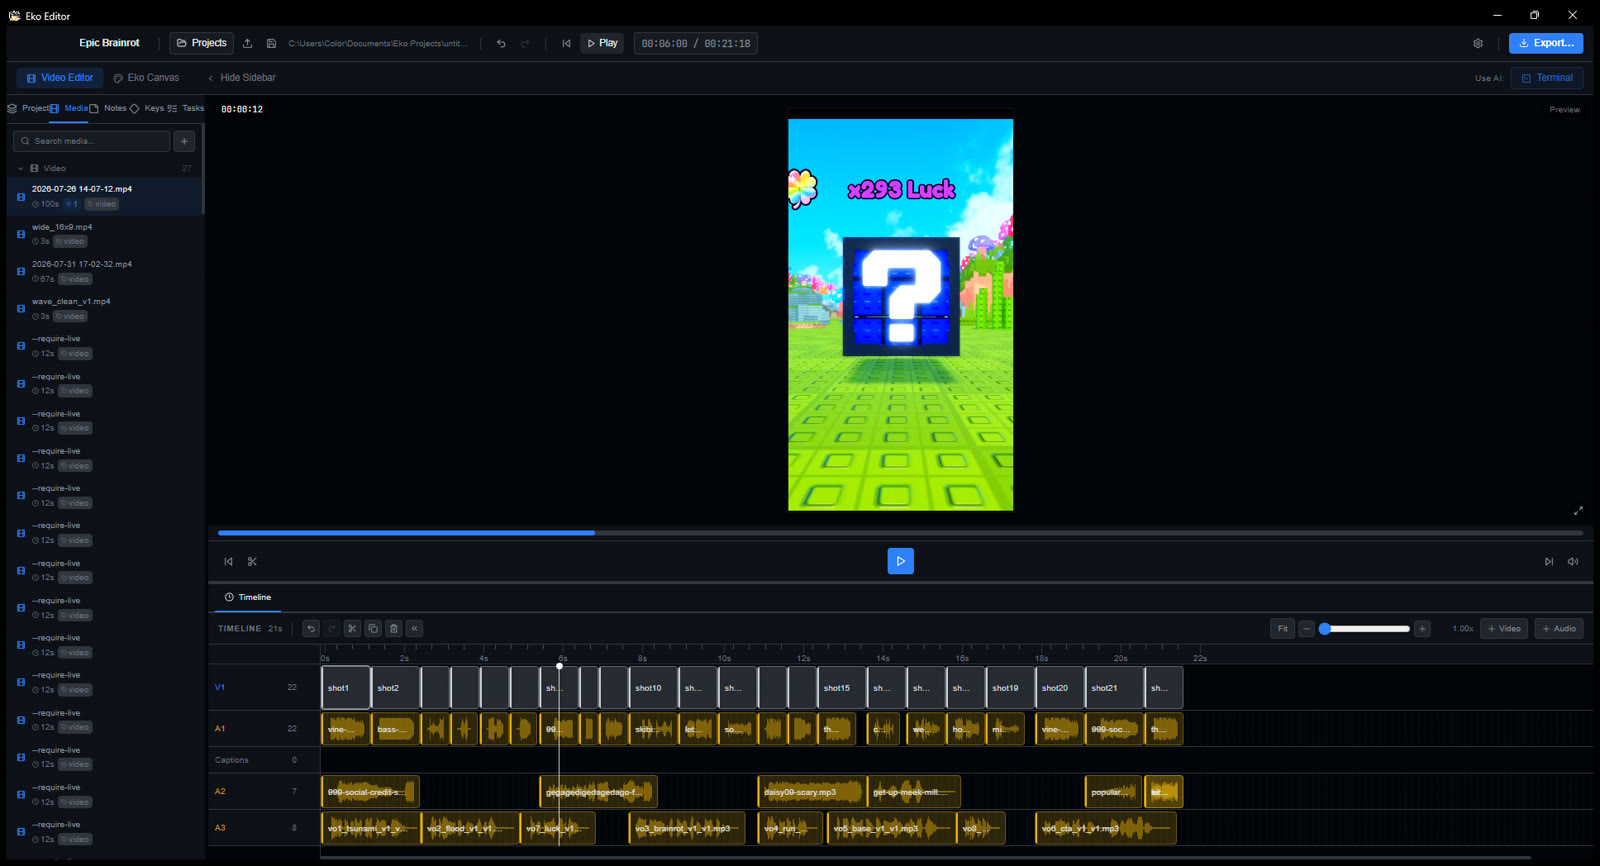
Task: Click the upload project icon beside Projects
Action: pos(248,43)
